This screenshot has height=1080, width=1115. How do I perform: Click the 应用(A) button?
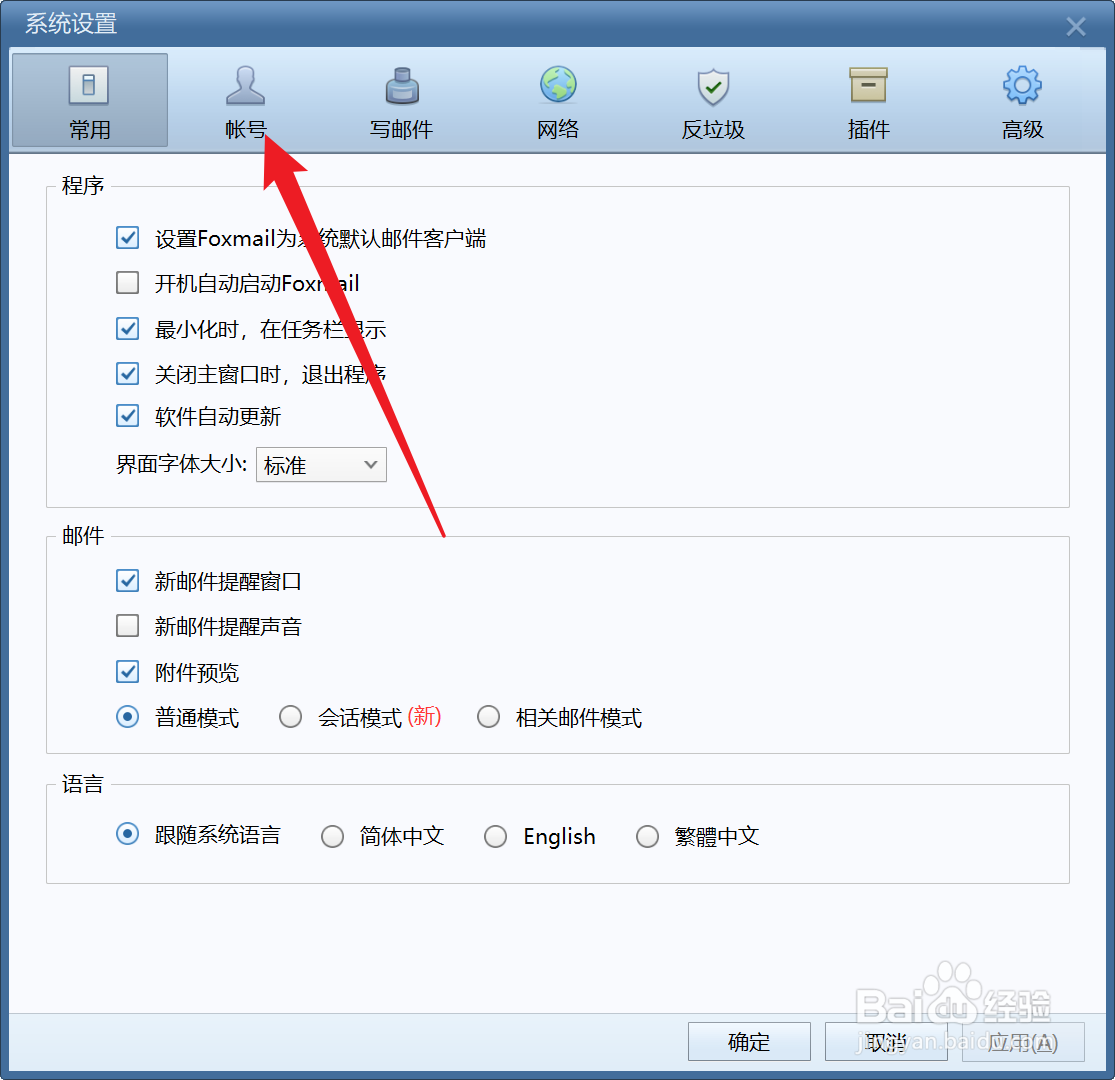point(1023,1042)
